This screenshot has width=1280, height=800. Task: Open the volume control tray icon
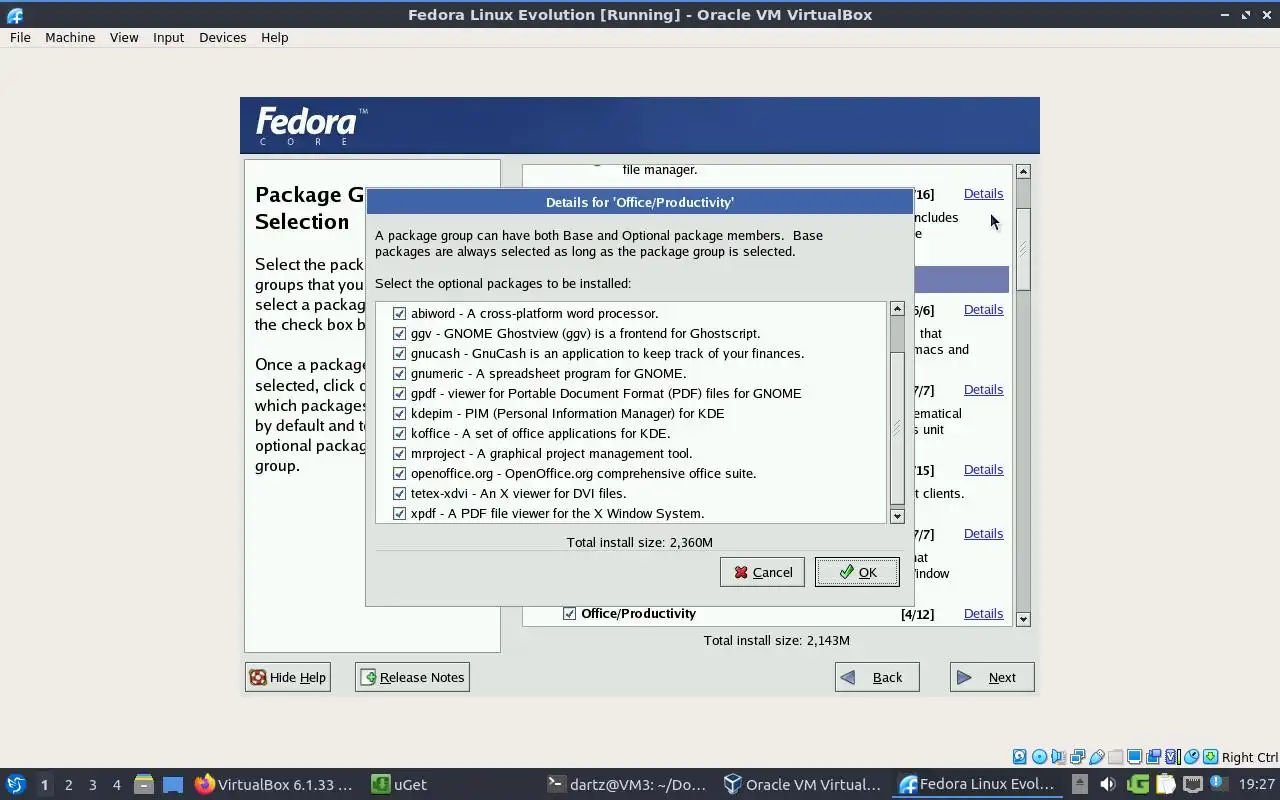click(x=1108, y=784)
